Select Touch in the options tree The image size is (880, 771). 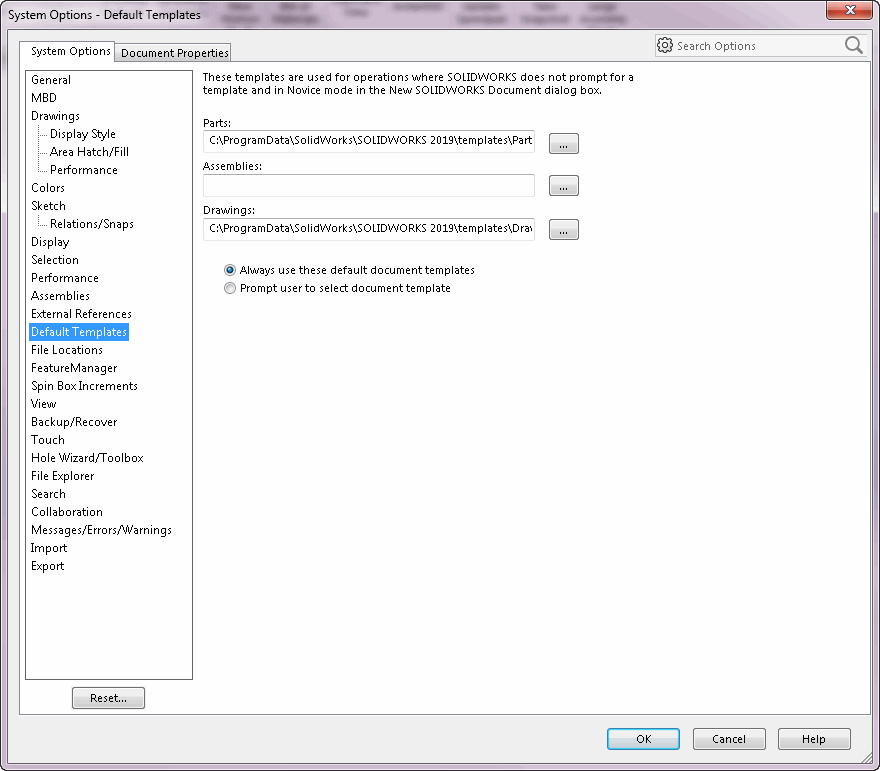48,439
